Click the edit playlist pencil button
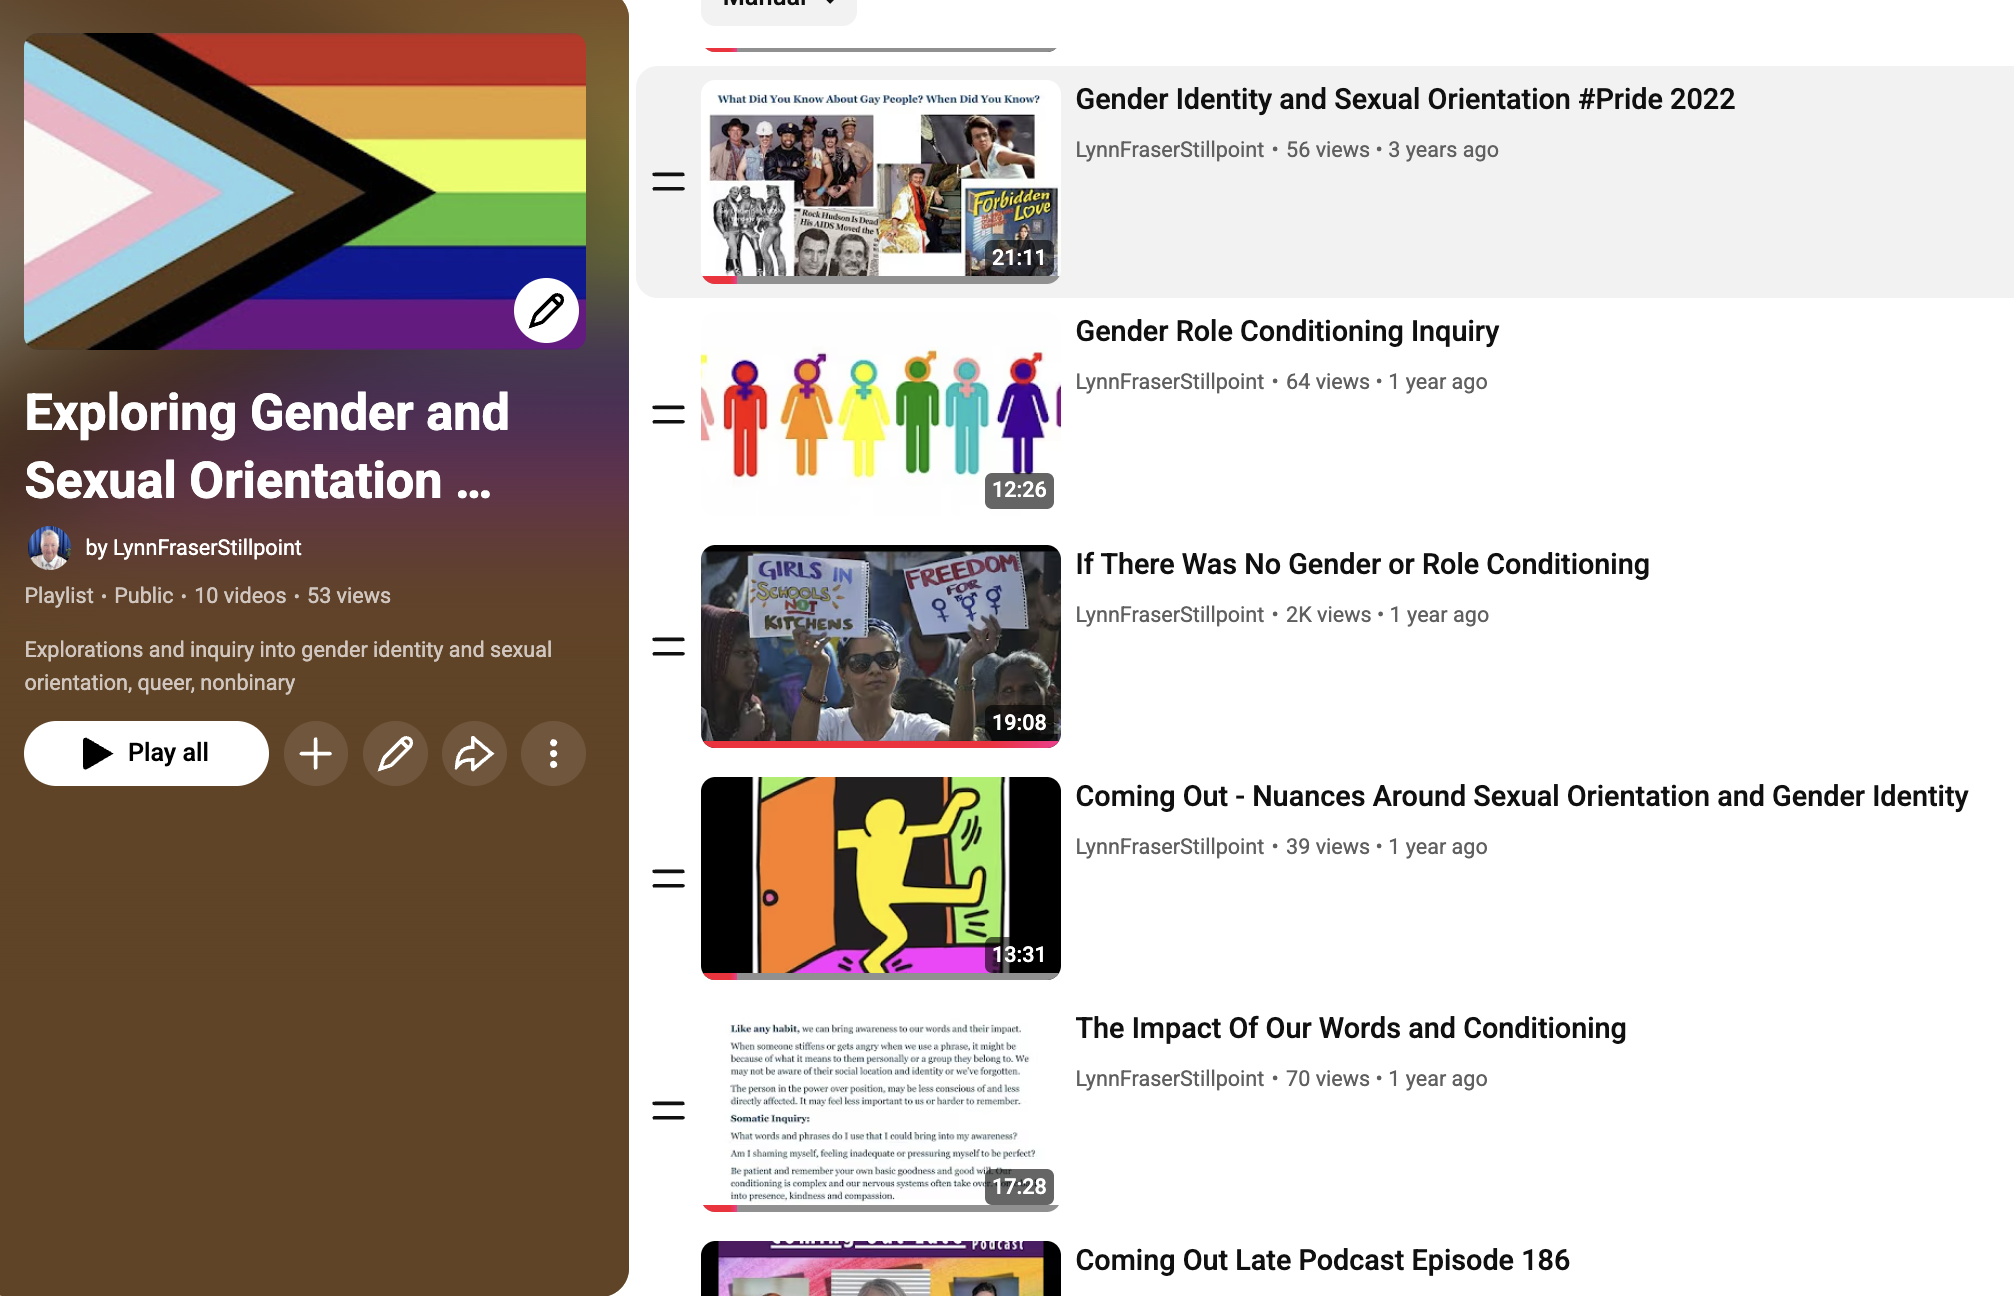 [395, 753]
